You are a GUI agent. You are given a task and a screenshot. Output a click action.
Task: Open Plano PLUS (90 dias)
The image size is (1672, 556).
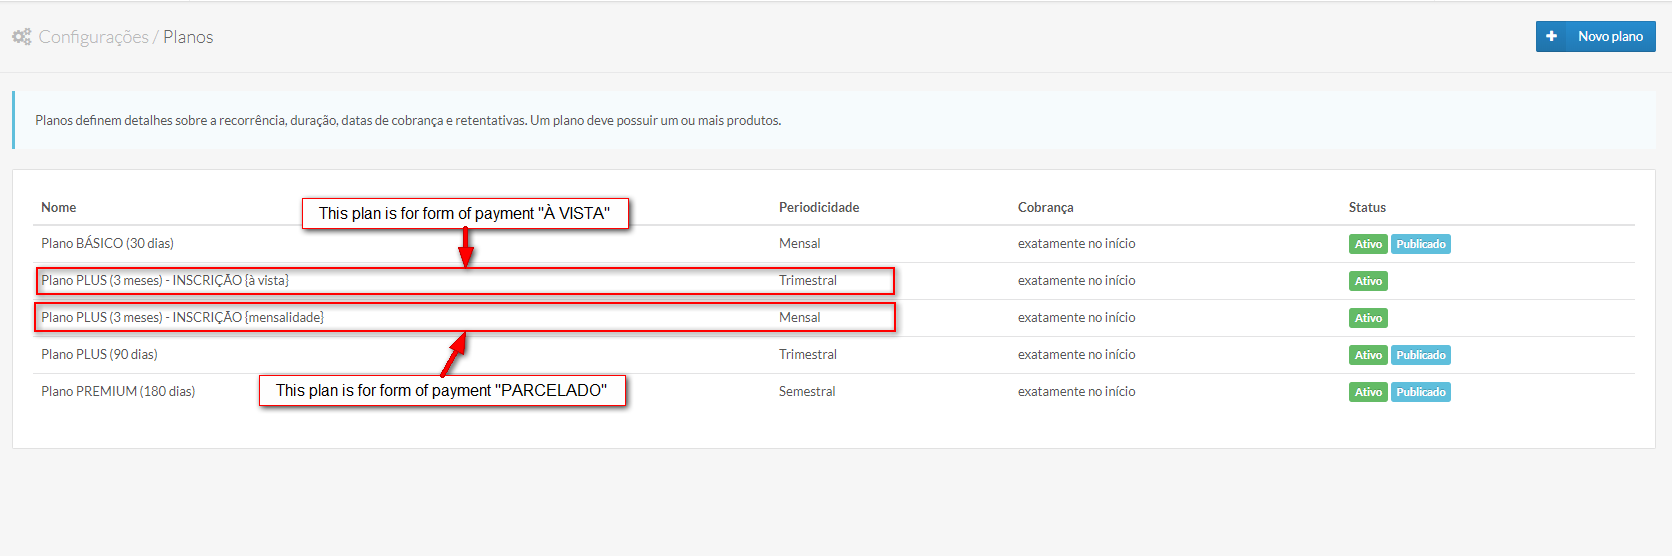(x=99, y=355)
